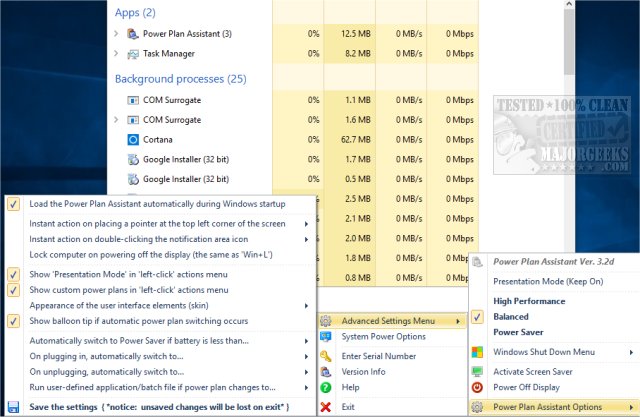The height and width of the screenshot is (417, 640).
Task: Click the Activate Screen Saver icon
Action: point(477,371)
